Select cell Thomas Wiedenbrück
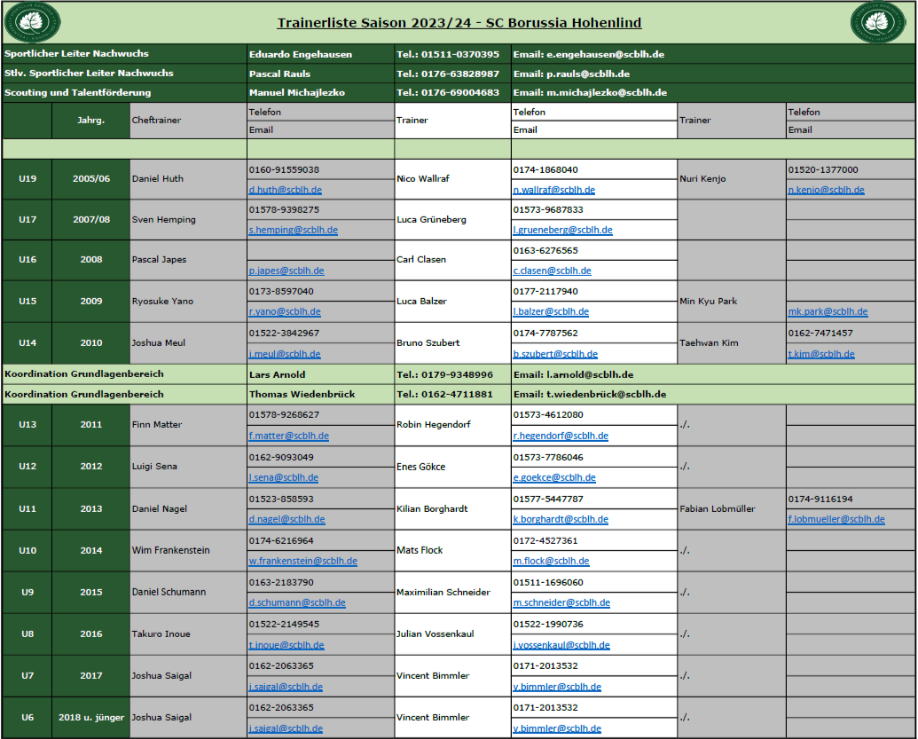Screen dimensions: 918x739 [x=321, y=394]
